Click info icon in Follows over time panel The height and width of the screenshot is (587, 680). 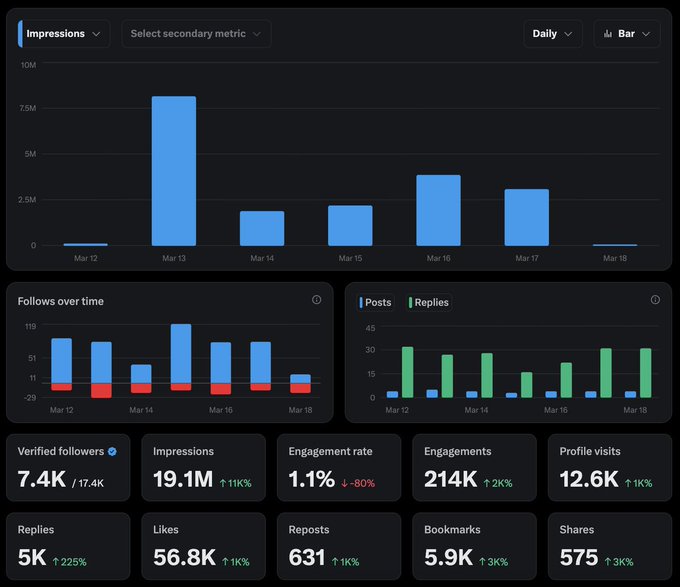317,300
